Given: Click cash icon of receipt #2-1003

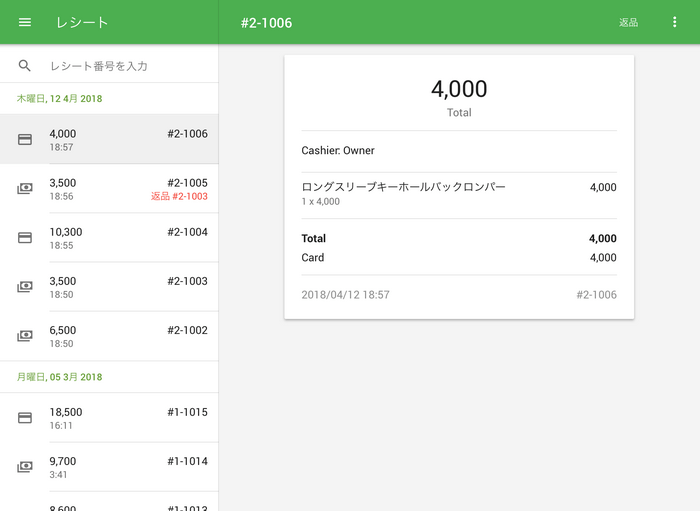Looking at the screenshot, I should [x=25, y=287].
